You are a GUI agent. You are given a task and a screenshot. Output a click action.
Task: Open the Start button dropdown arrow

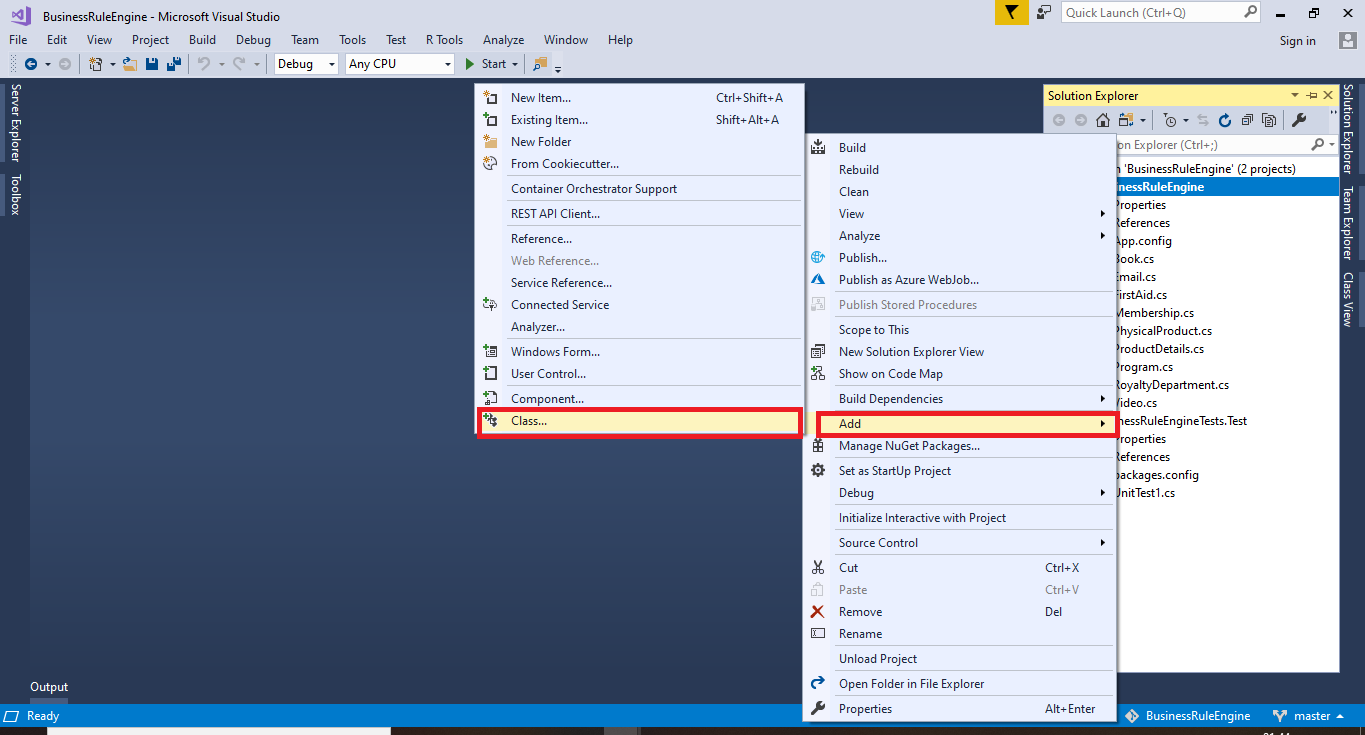point(515,64)
